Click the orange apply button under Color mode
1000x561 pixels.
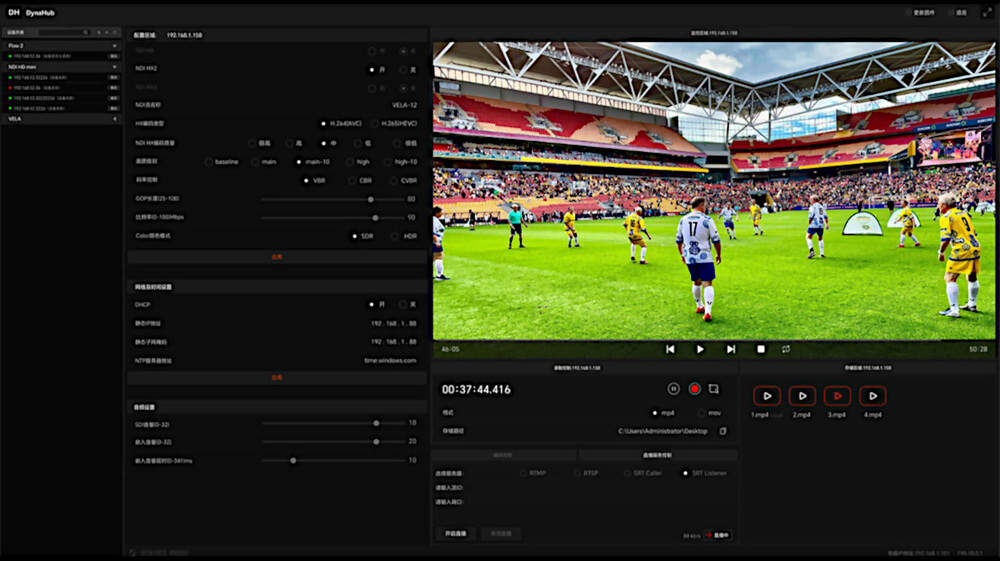tap(277, 257)
